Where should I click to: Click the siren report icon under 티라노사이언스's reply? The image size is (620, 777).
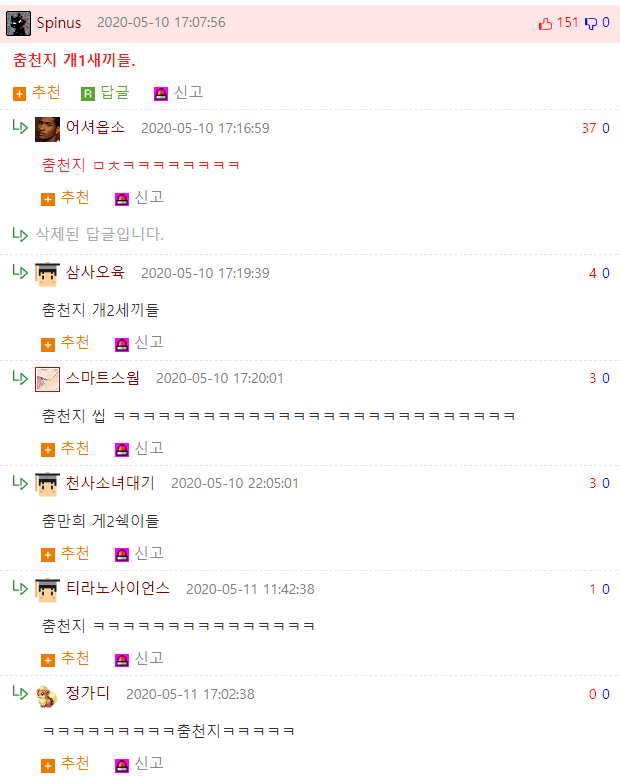[122, 660]
